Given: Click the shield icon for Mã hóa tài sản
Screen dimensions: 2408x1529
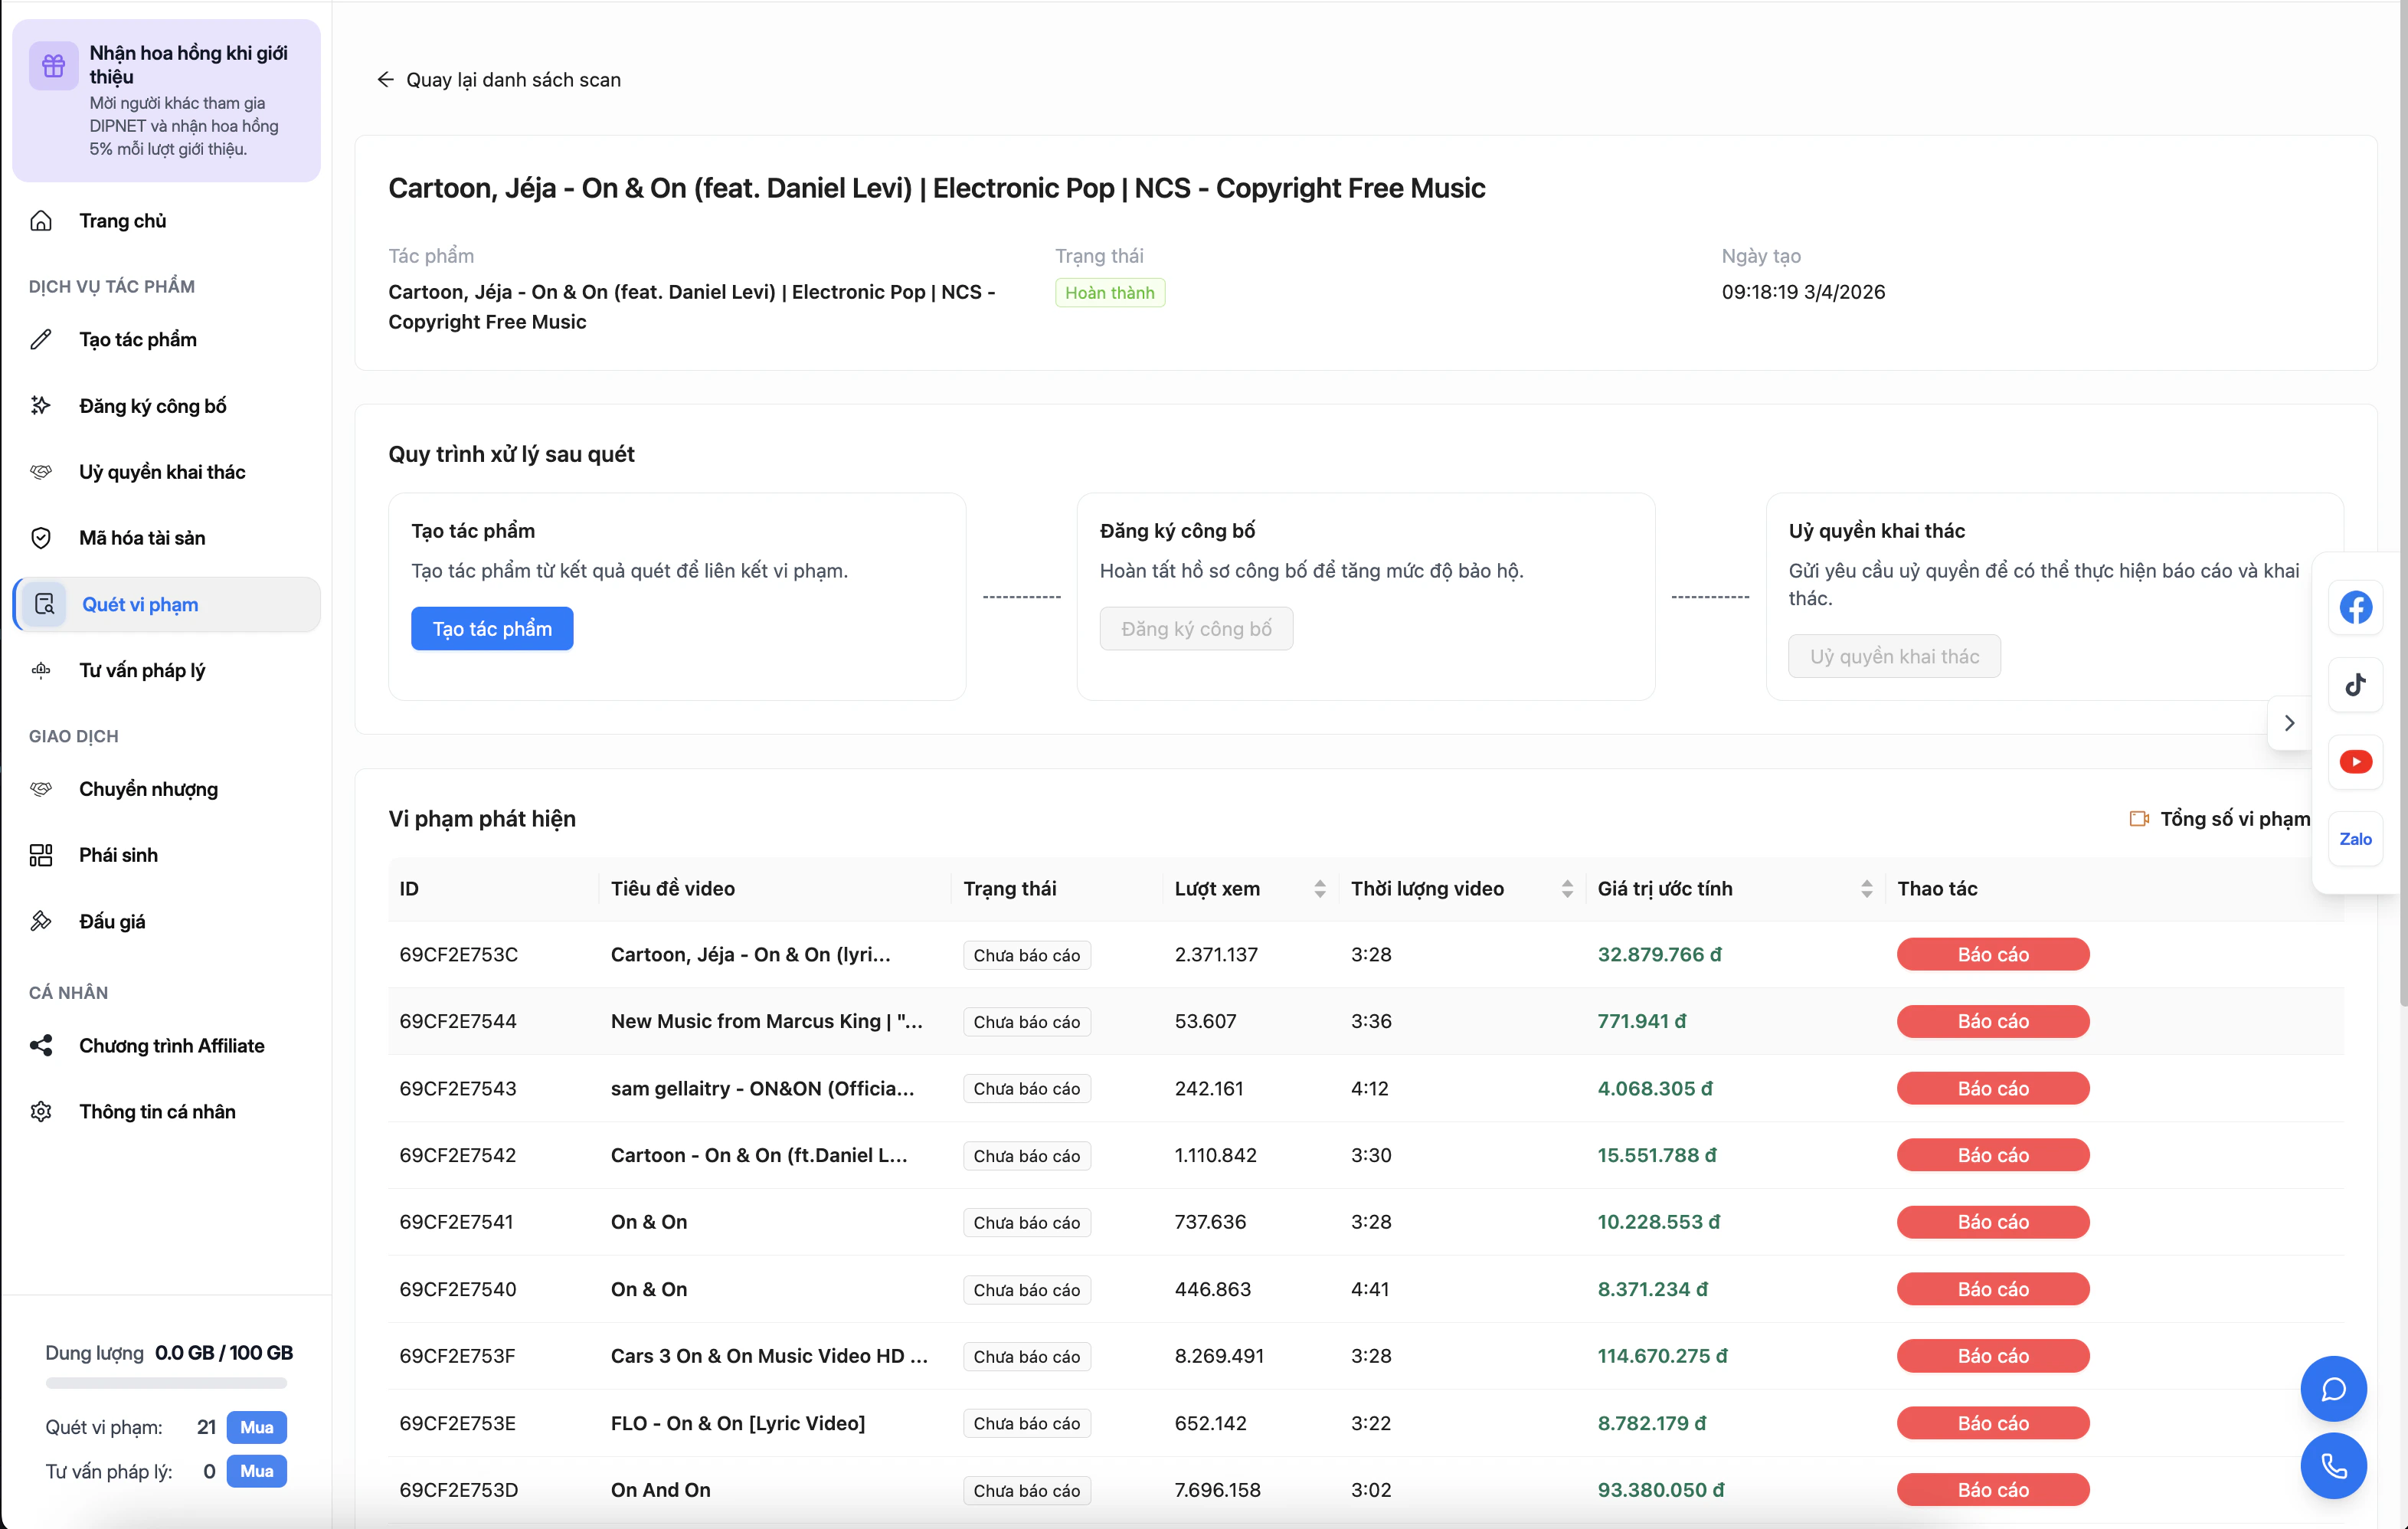Looking at the screenshot, I should click(41, 538).
